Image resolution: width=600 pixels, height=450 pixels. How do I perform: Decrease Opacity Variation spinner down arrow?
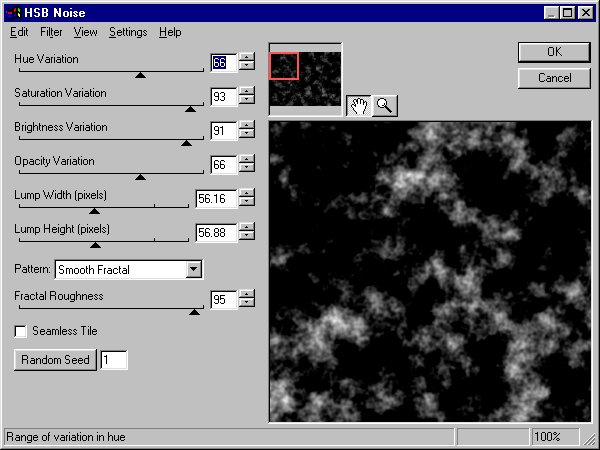point(247,169)
